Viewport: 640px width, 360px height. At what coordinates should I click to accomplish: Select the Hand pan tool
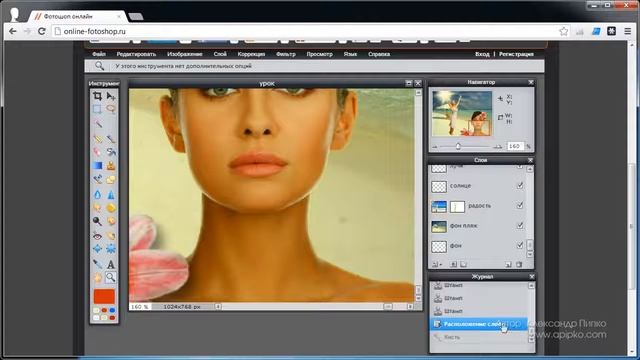pos(97,278)
